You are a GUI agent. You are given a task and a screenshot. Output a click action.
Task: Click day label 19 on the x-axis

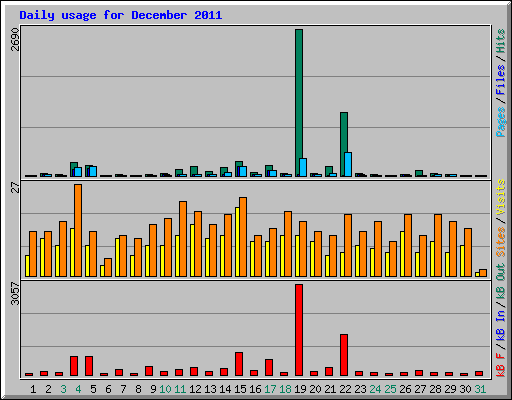[x=300, y=389]
